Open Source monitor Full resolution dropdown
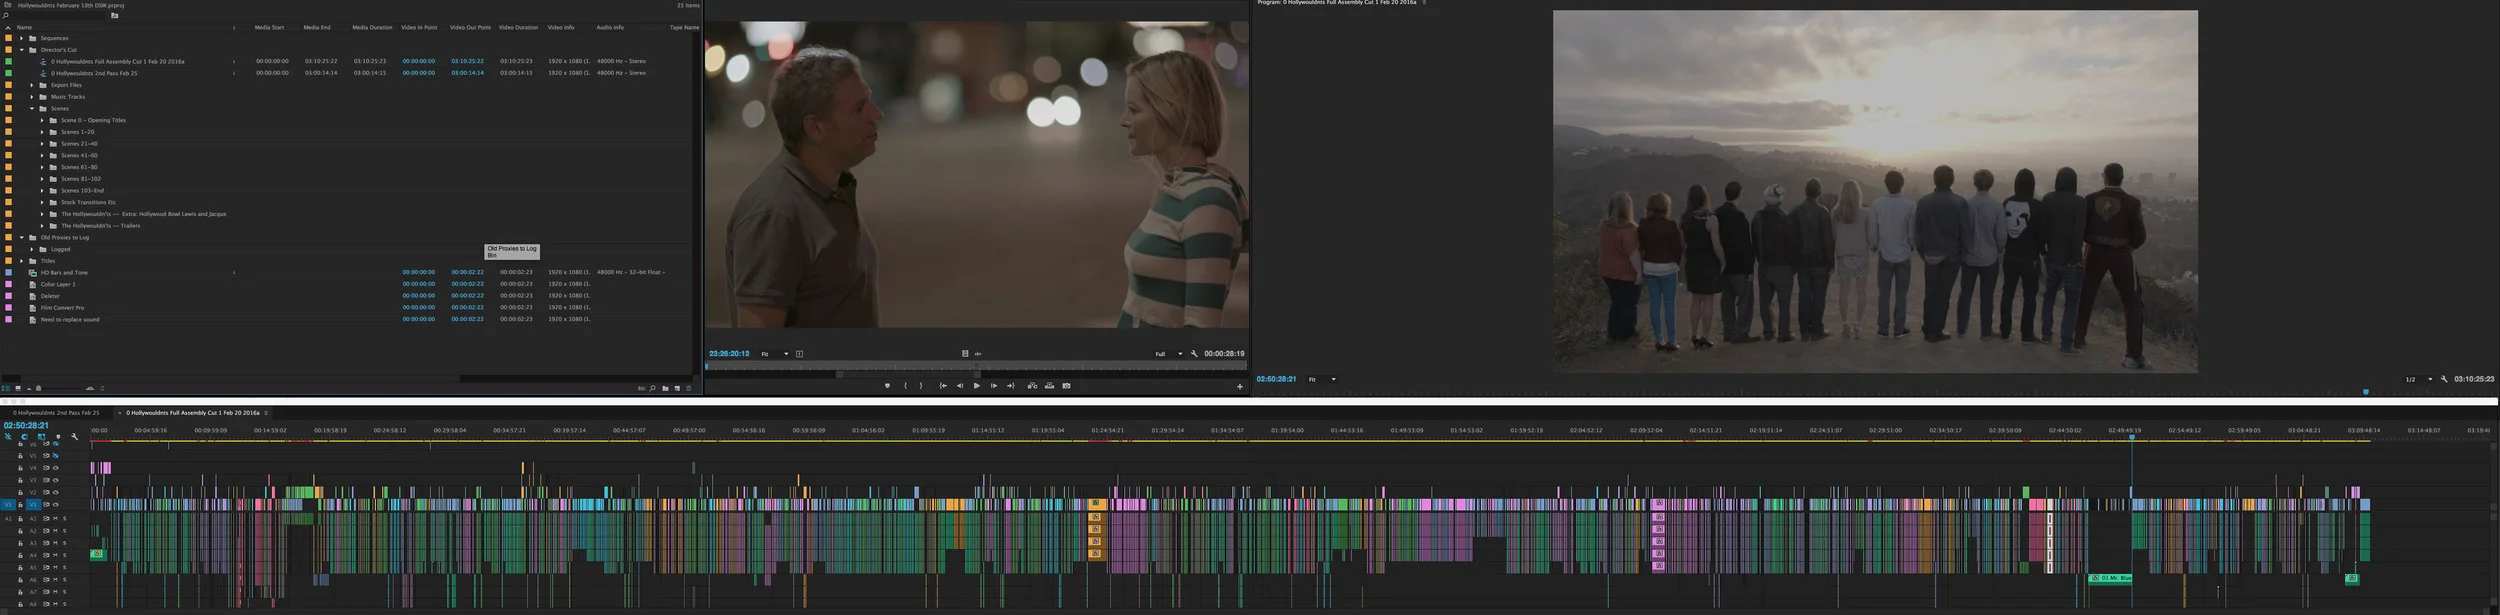This screenshot has width=2500, height=615. 1169,353
